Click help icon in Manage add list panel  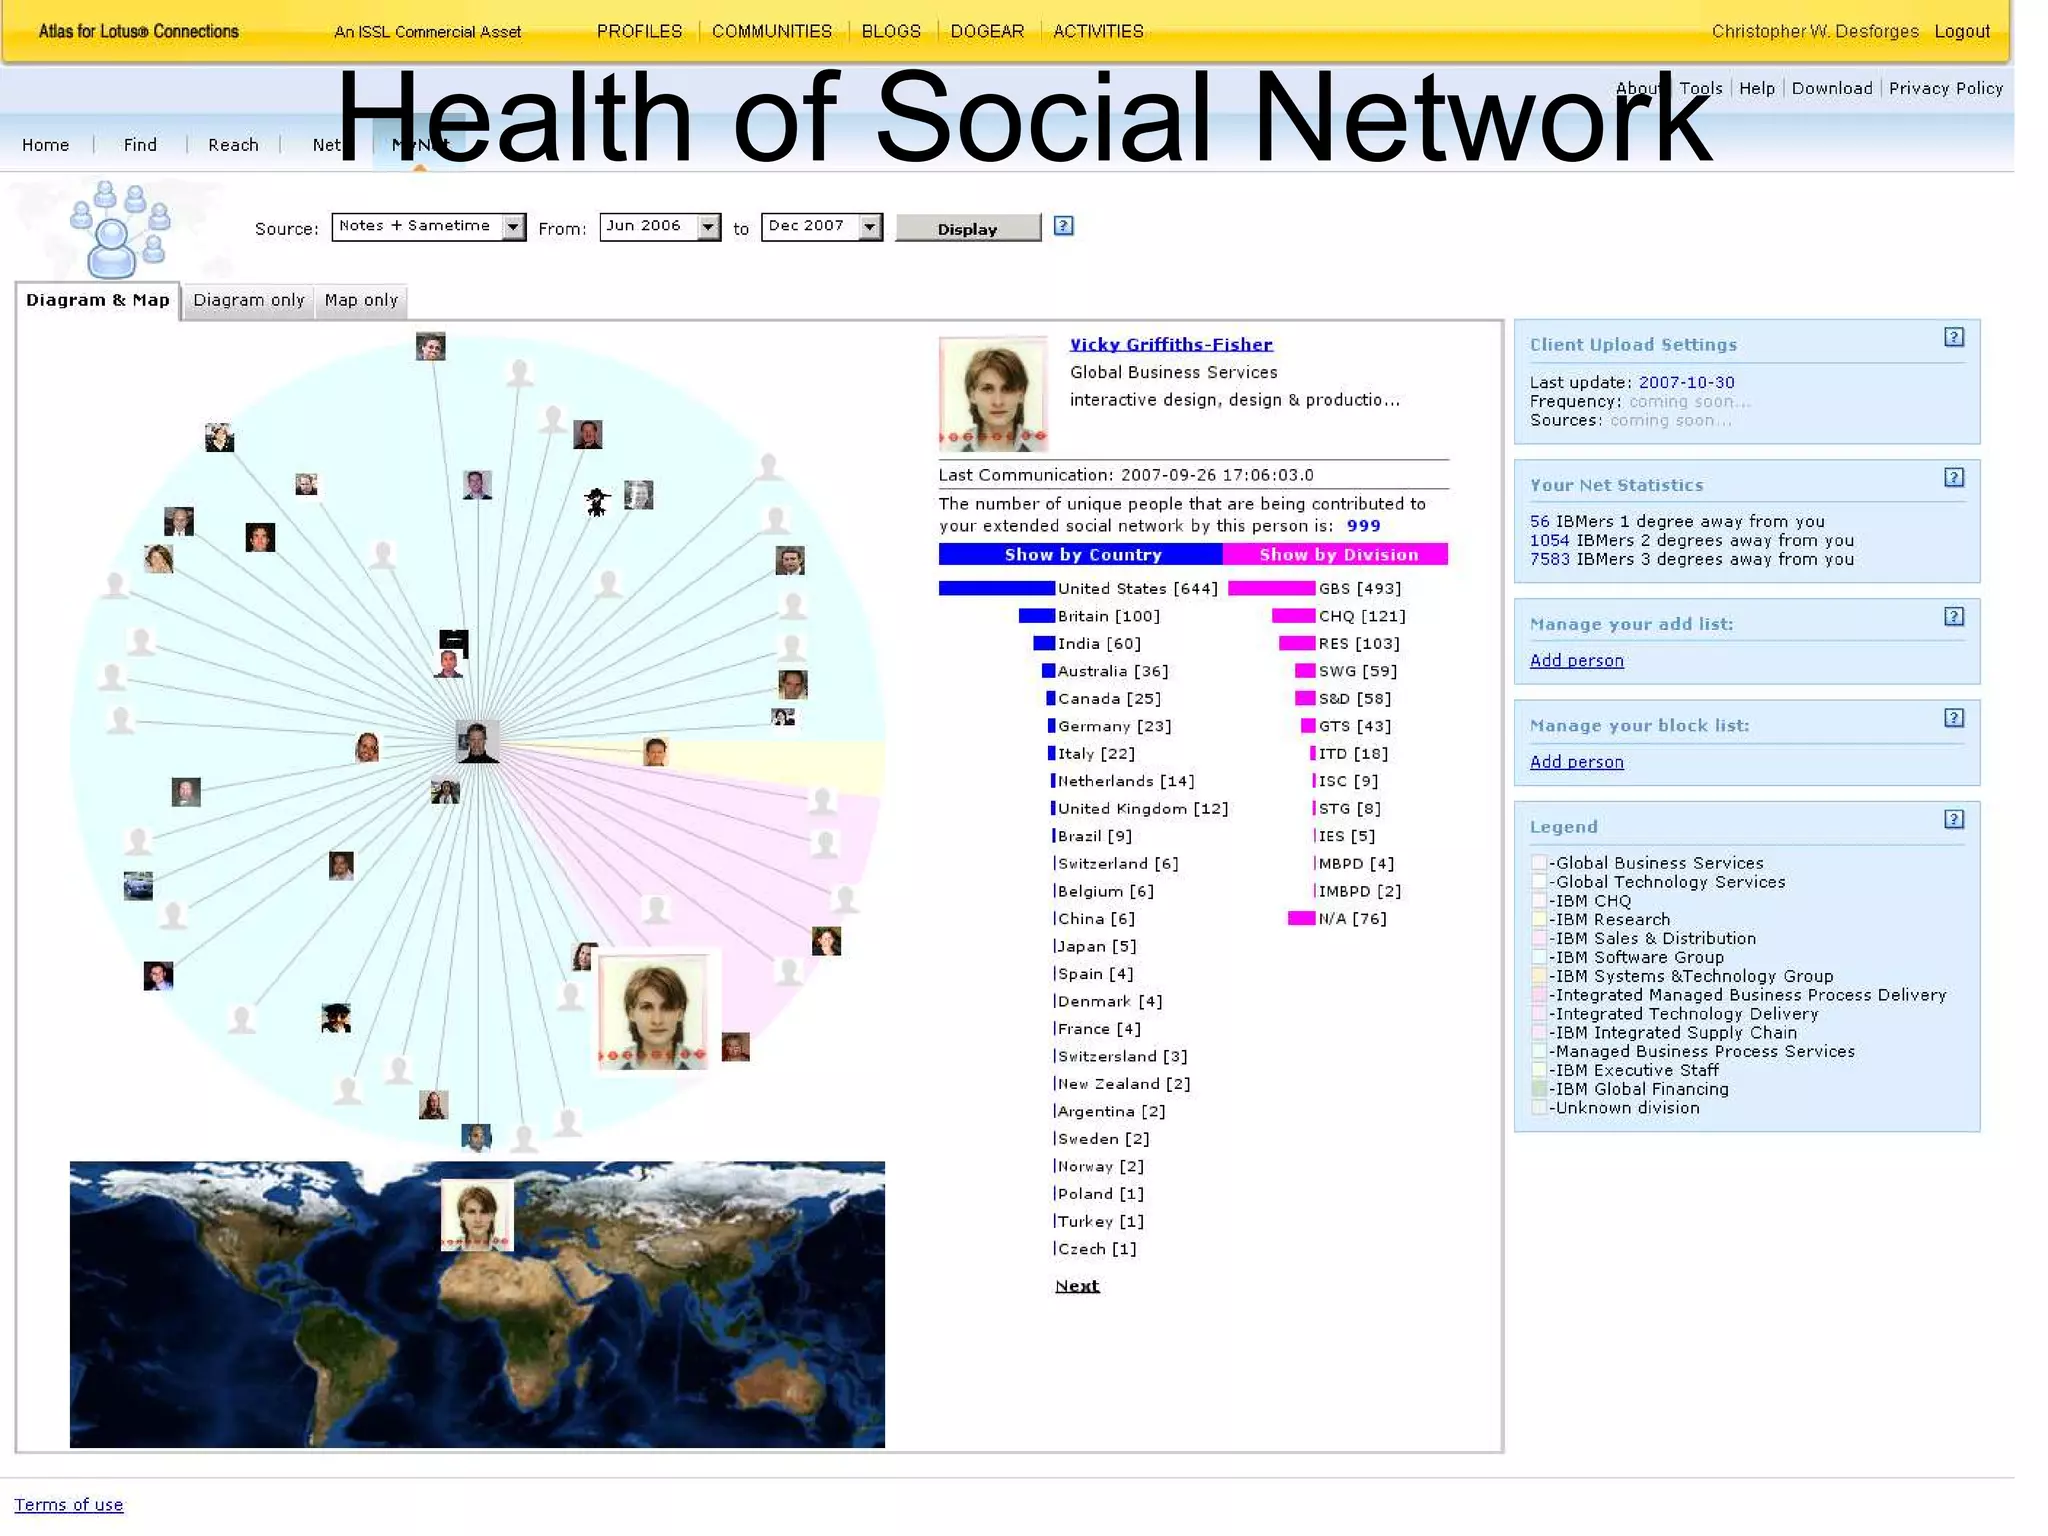click(1953, 616)
